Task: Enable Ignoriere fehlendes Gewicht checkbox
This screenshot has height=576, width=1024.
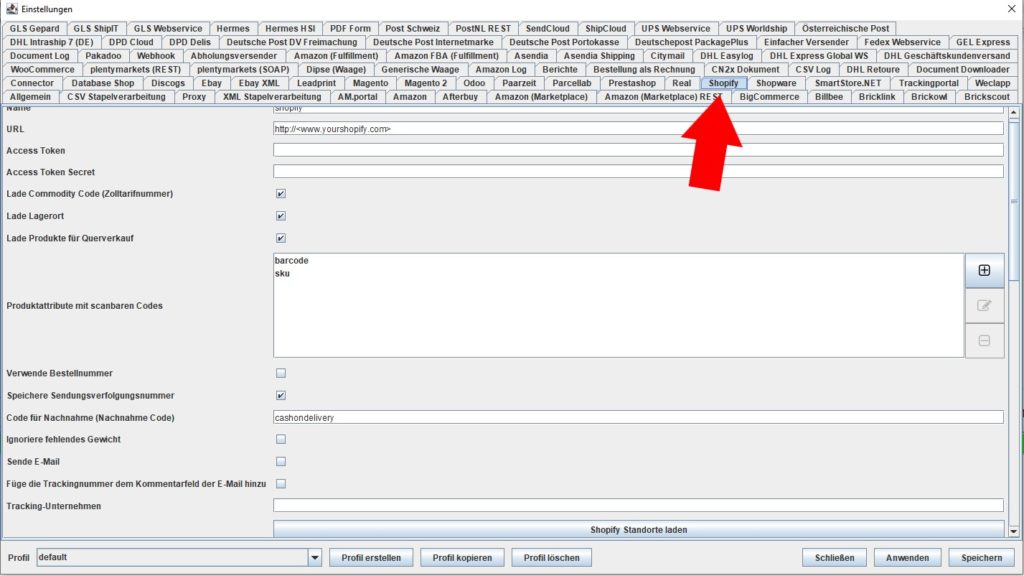Action: pyautogui.click(x=281, y=440)
